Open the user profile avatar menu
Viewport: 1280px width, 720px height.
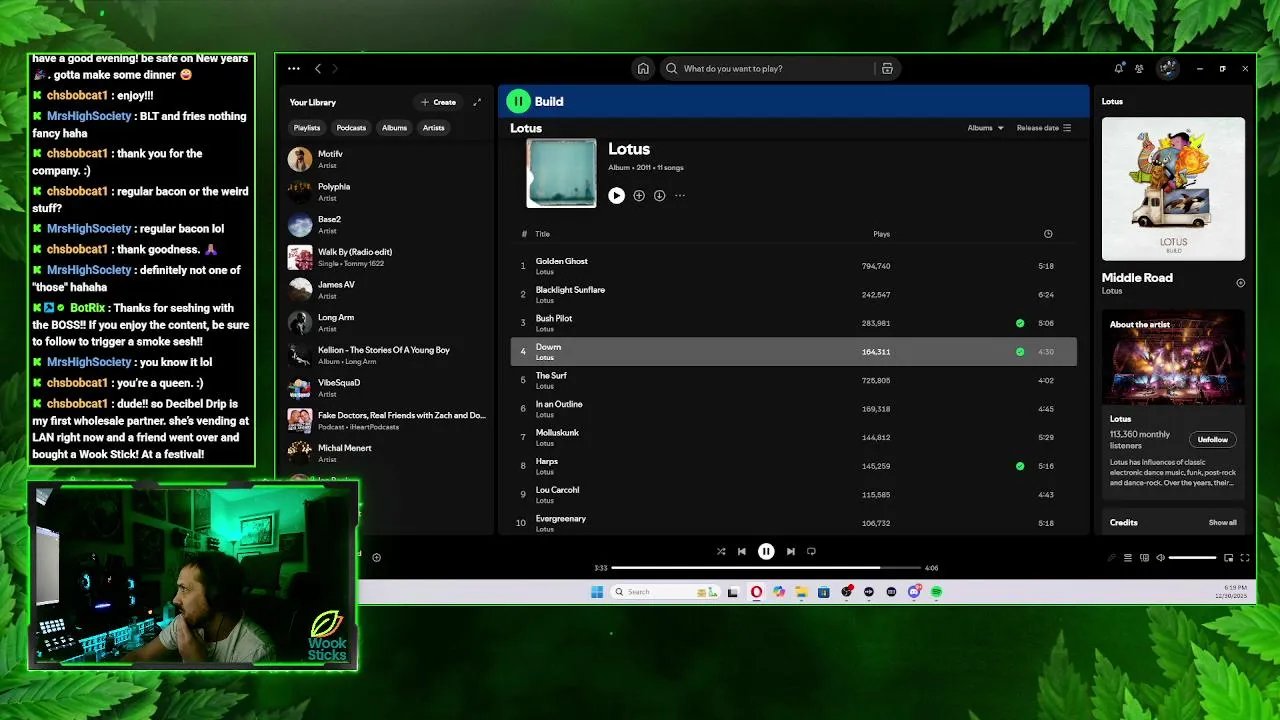1167,68
